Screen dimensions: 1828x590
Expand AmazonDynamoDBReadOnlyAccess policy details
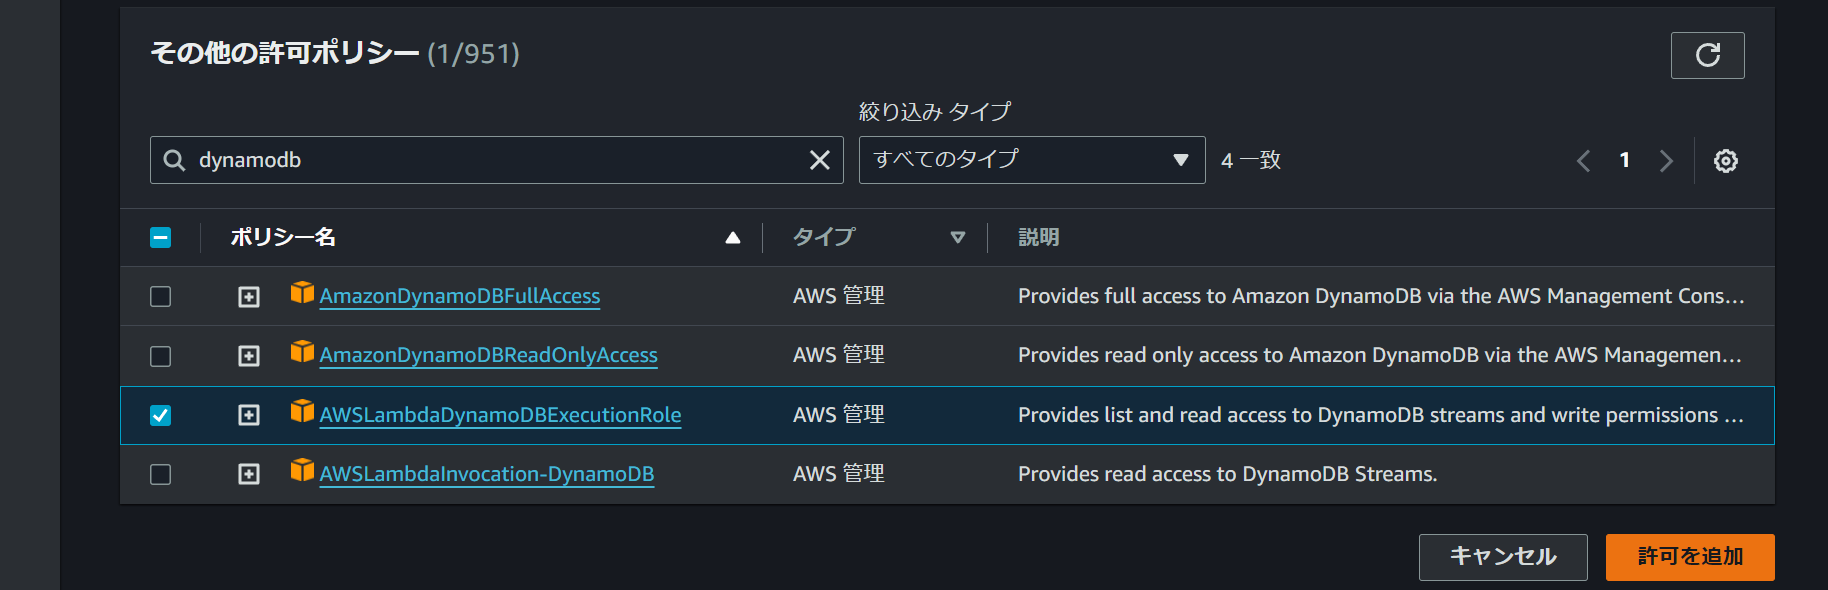click(x=249, y=356)
